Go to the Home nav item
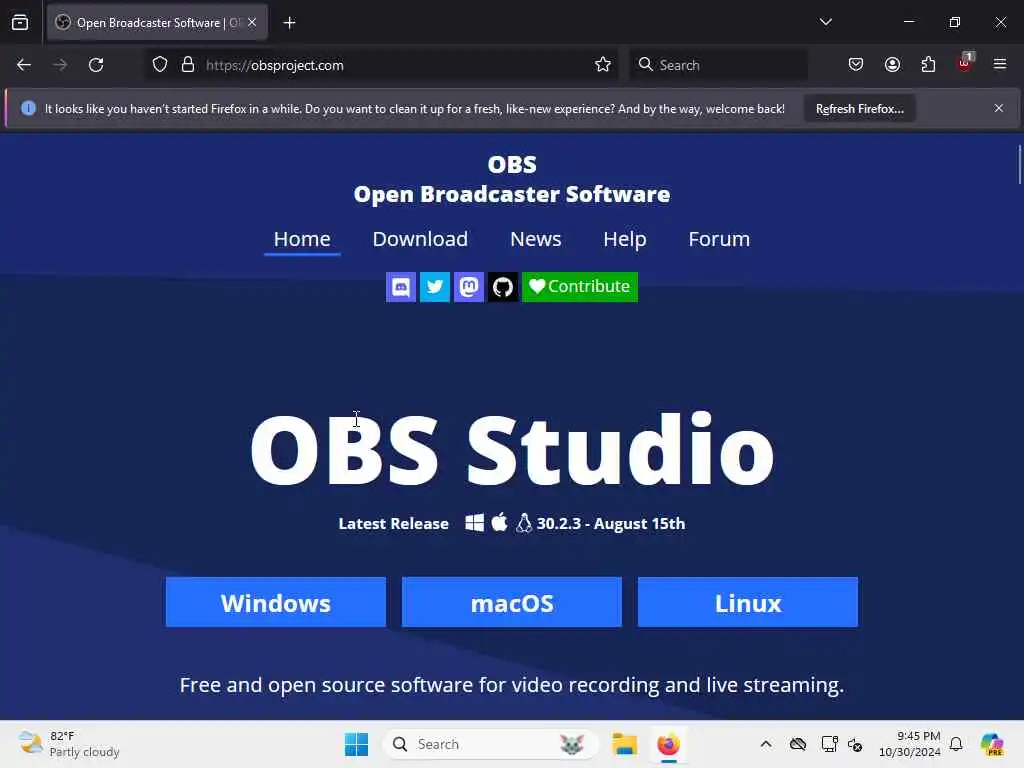 click(x=302, y=239)
